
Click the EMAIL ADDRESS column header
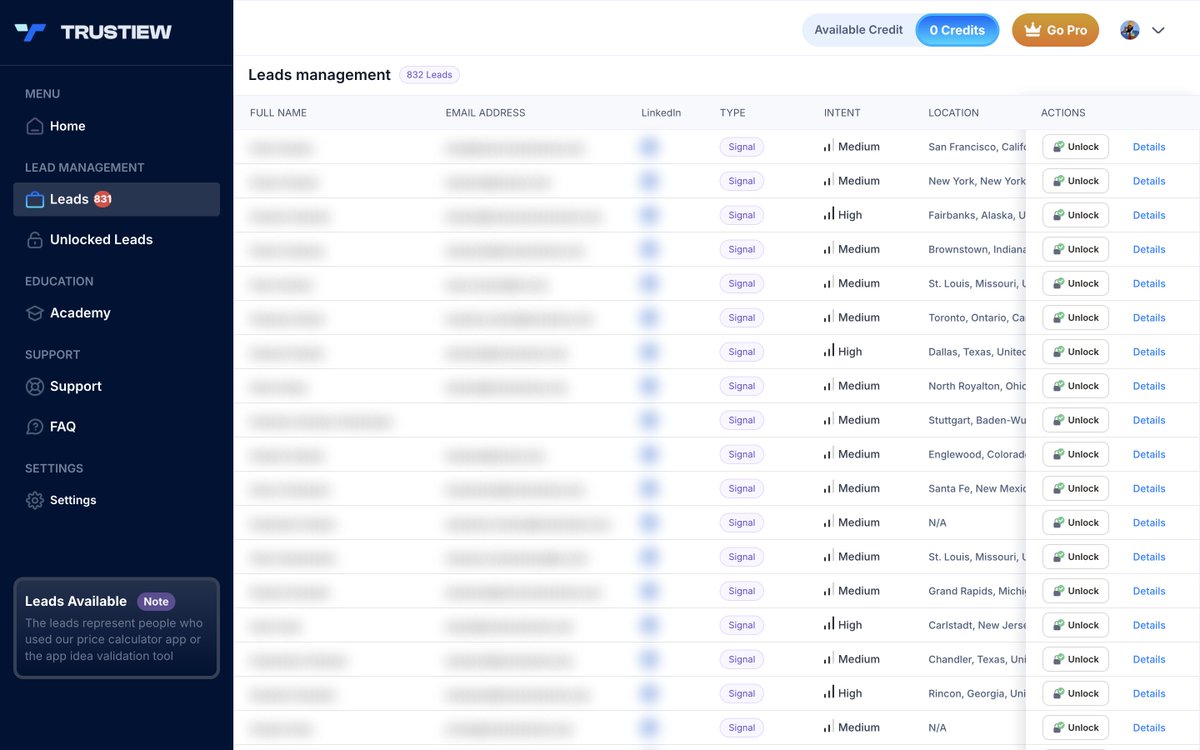tap(485, 113)
